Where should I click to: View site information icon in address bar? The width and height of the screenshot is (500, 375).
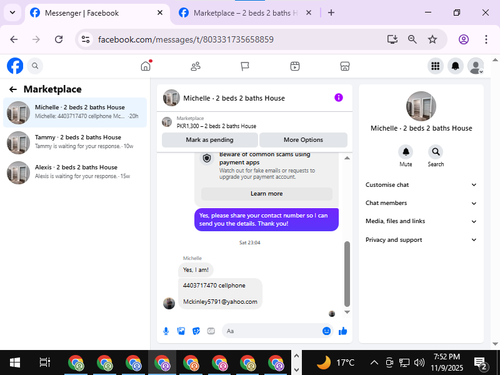[x=86, y=39]
